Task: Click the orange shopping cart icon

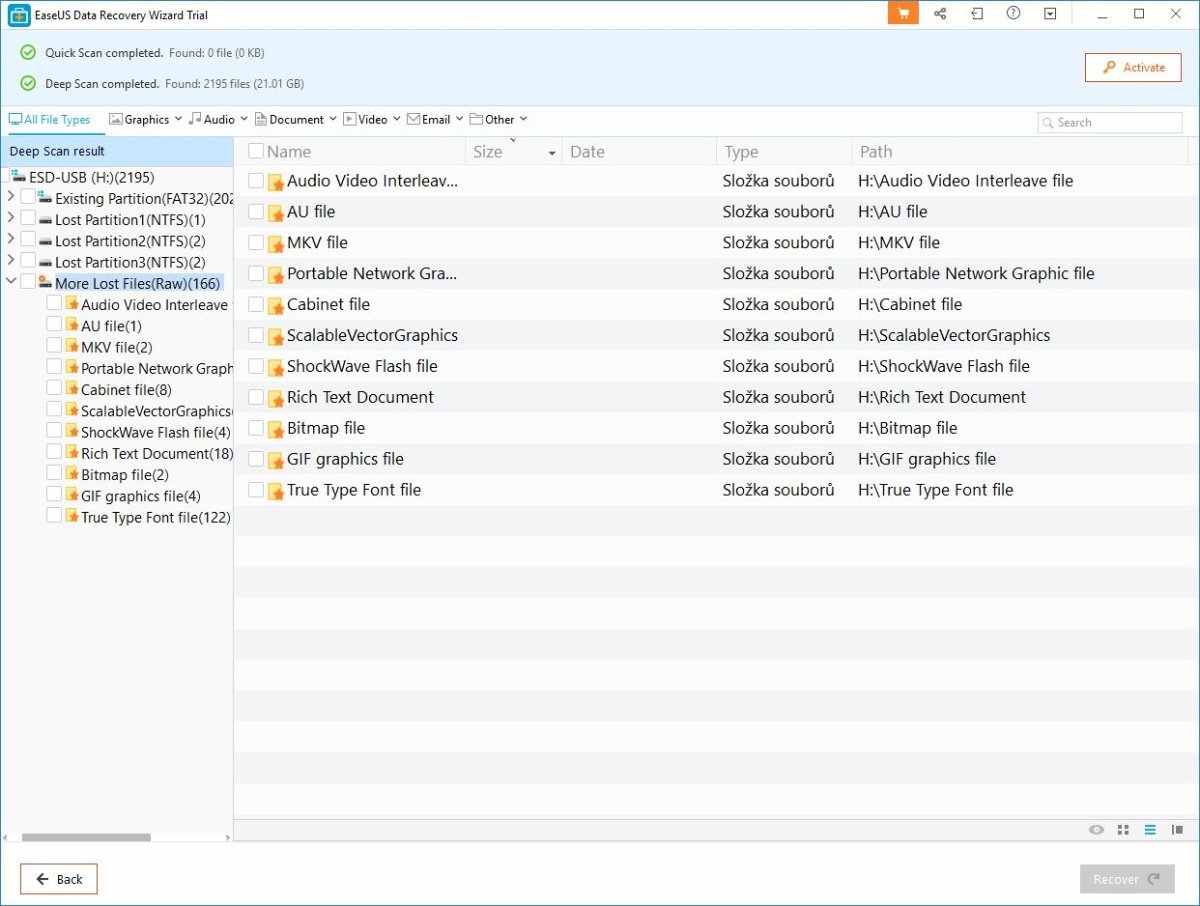Action: point(903,14)
